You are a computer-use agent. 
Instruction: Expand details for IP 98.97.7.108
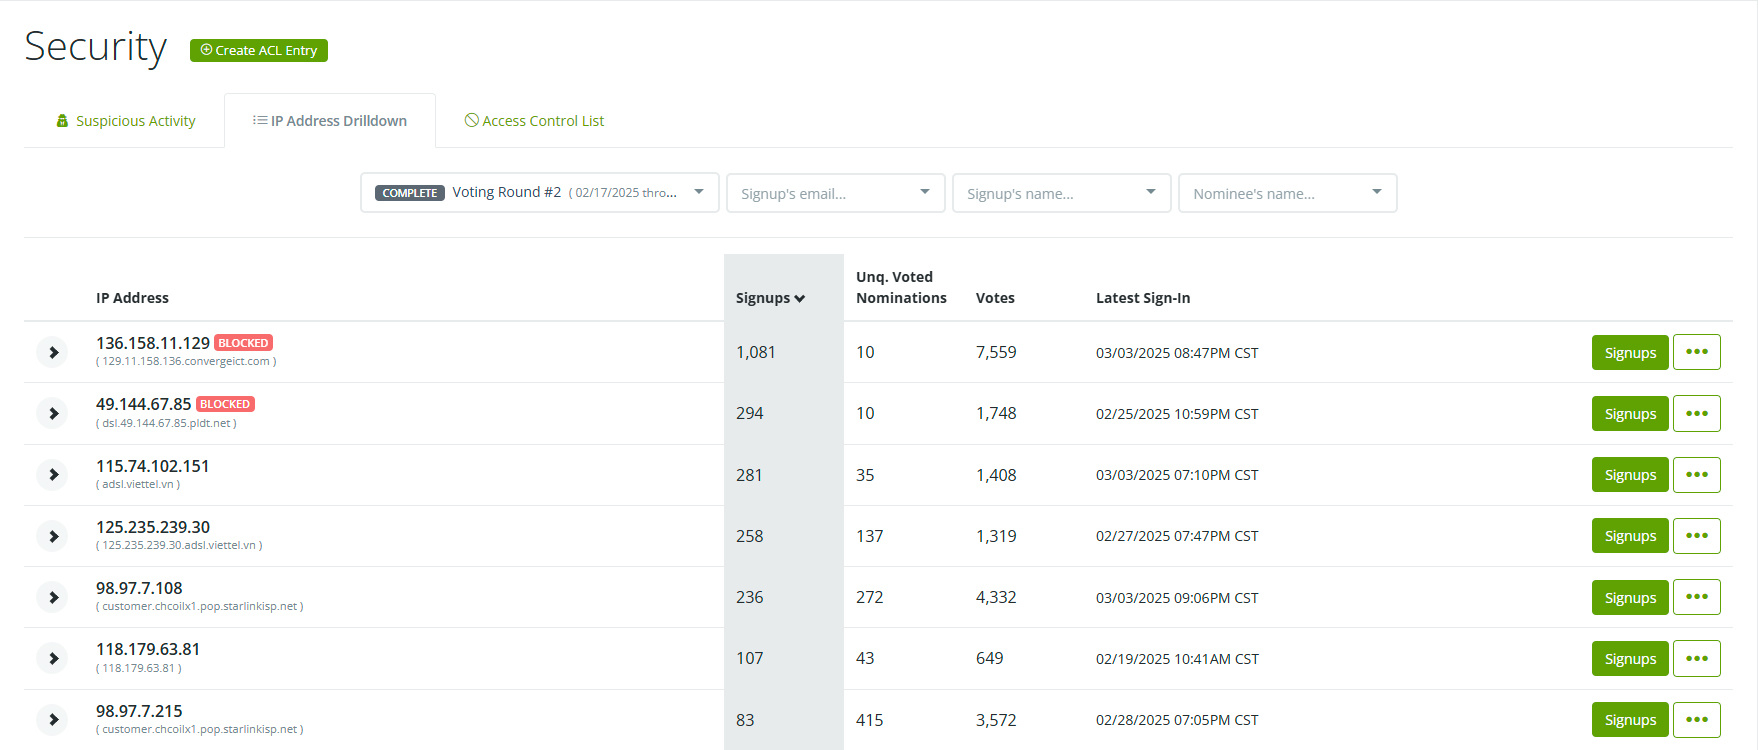tap(53, 597)
